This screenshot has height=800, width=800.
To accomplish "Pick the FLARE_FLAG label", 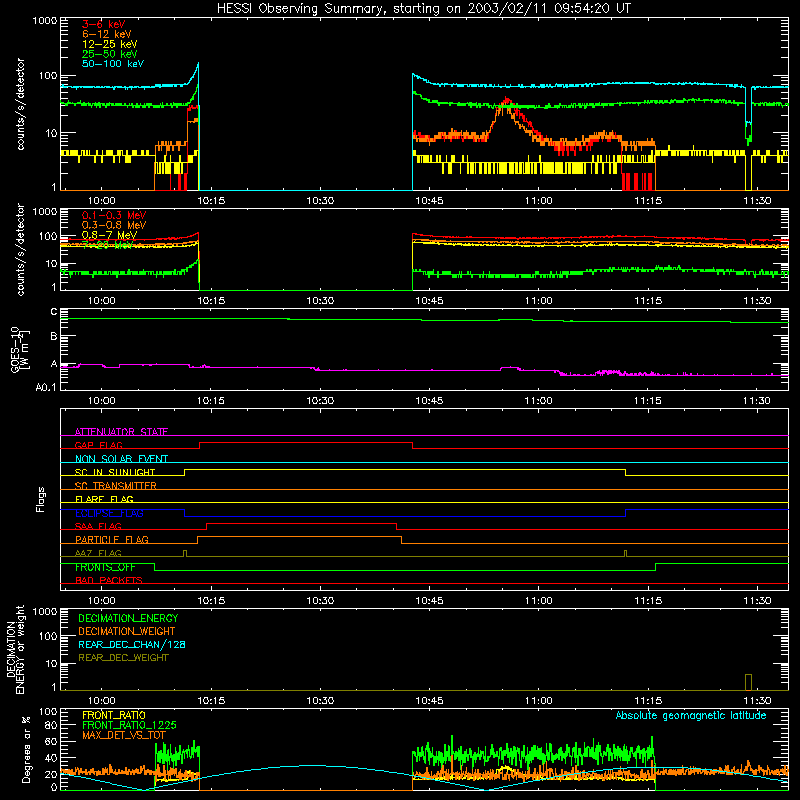I will click(104, 499).
